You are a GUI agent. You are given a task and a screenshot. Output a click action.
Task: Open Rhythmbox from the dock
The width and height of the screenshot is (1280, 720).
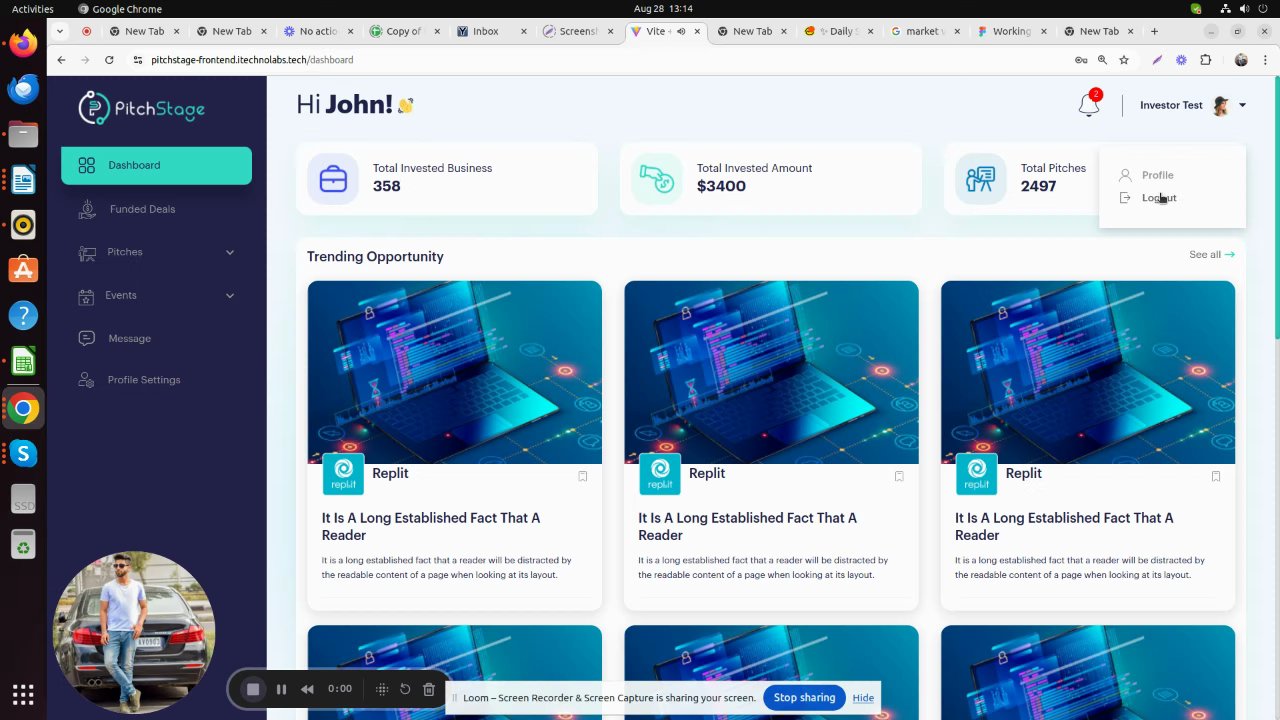[23, 225]
